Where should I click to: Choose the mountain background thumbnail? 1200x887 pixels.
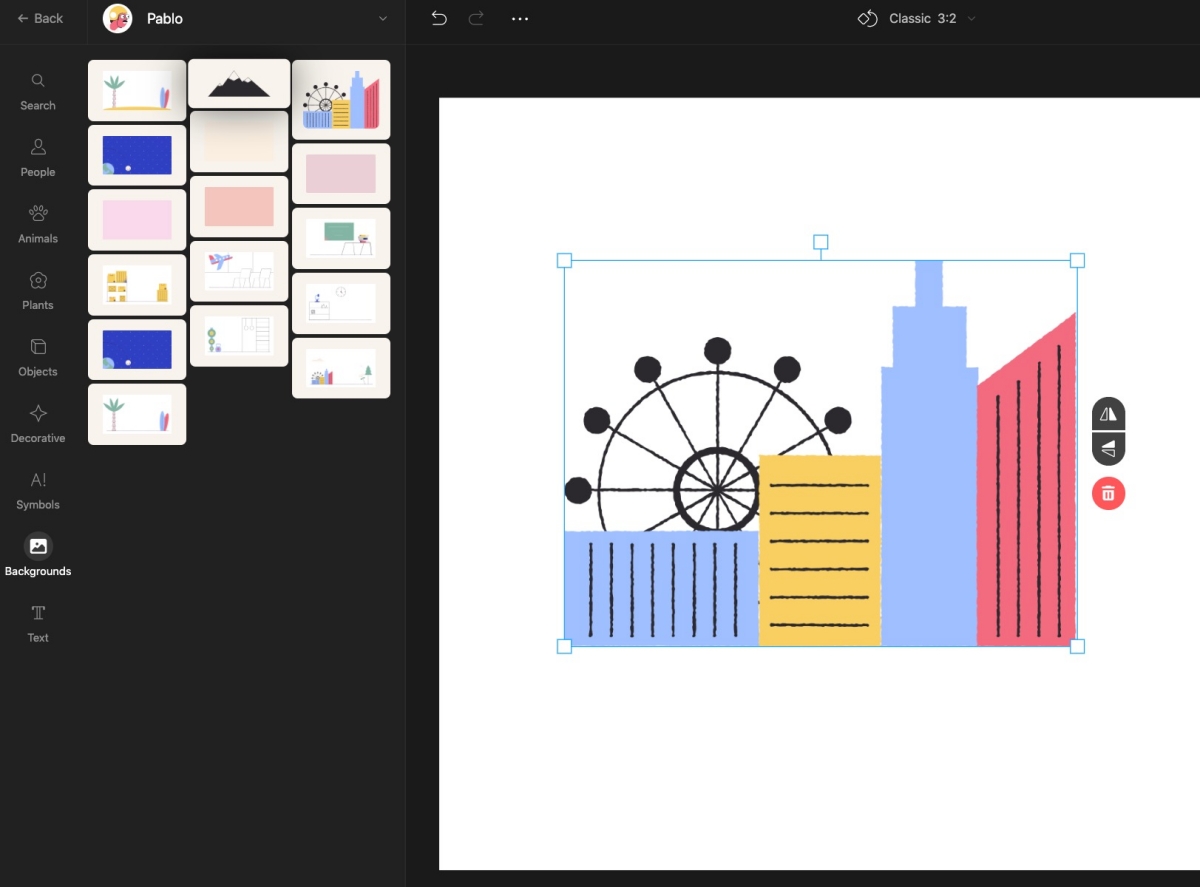point(239,84)
